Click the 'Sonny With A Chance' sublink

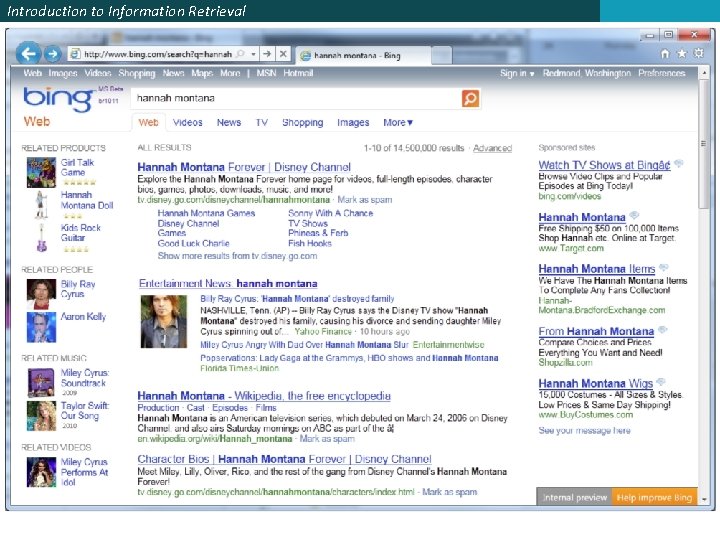coord(331,213)
